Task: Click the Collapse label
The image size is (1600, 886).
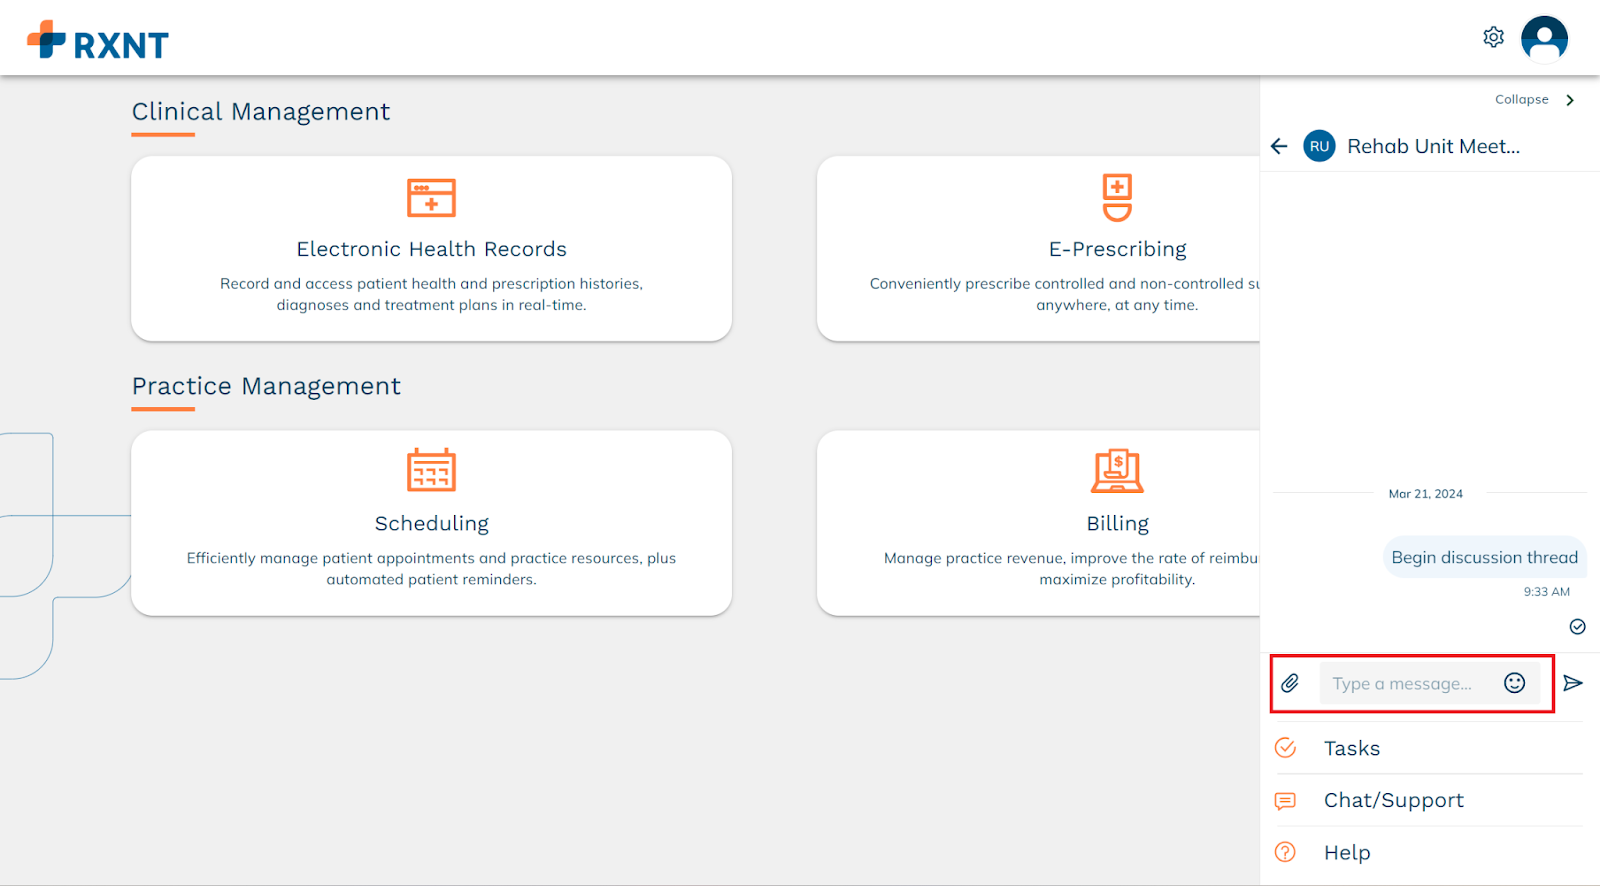Action: [x=1521, y=99]
